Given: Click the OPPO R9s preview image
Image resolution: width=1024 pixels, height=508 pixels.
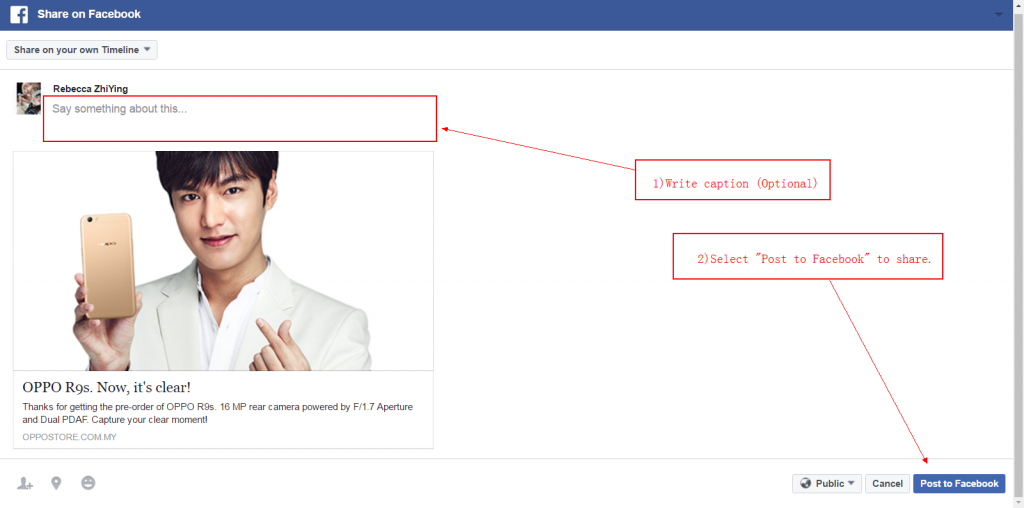Looking at the screenshot, I should click(223, 261).
